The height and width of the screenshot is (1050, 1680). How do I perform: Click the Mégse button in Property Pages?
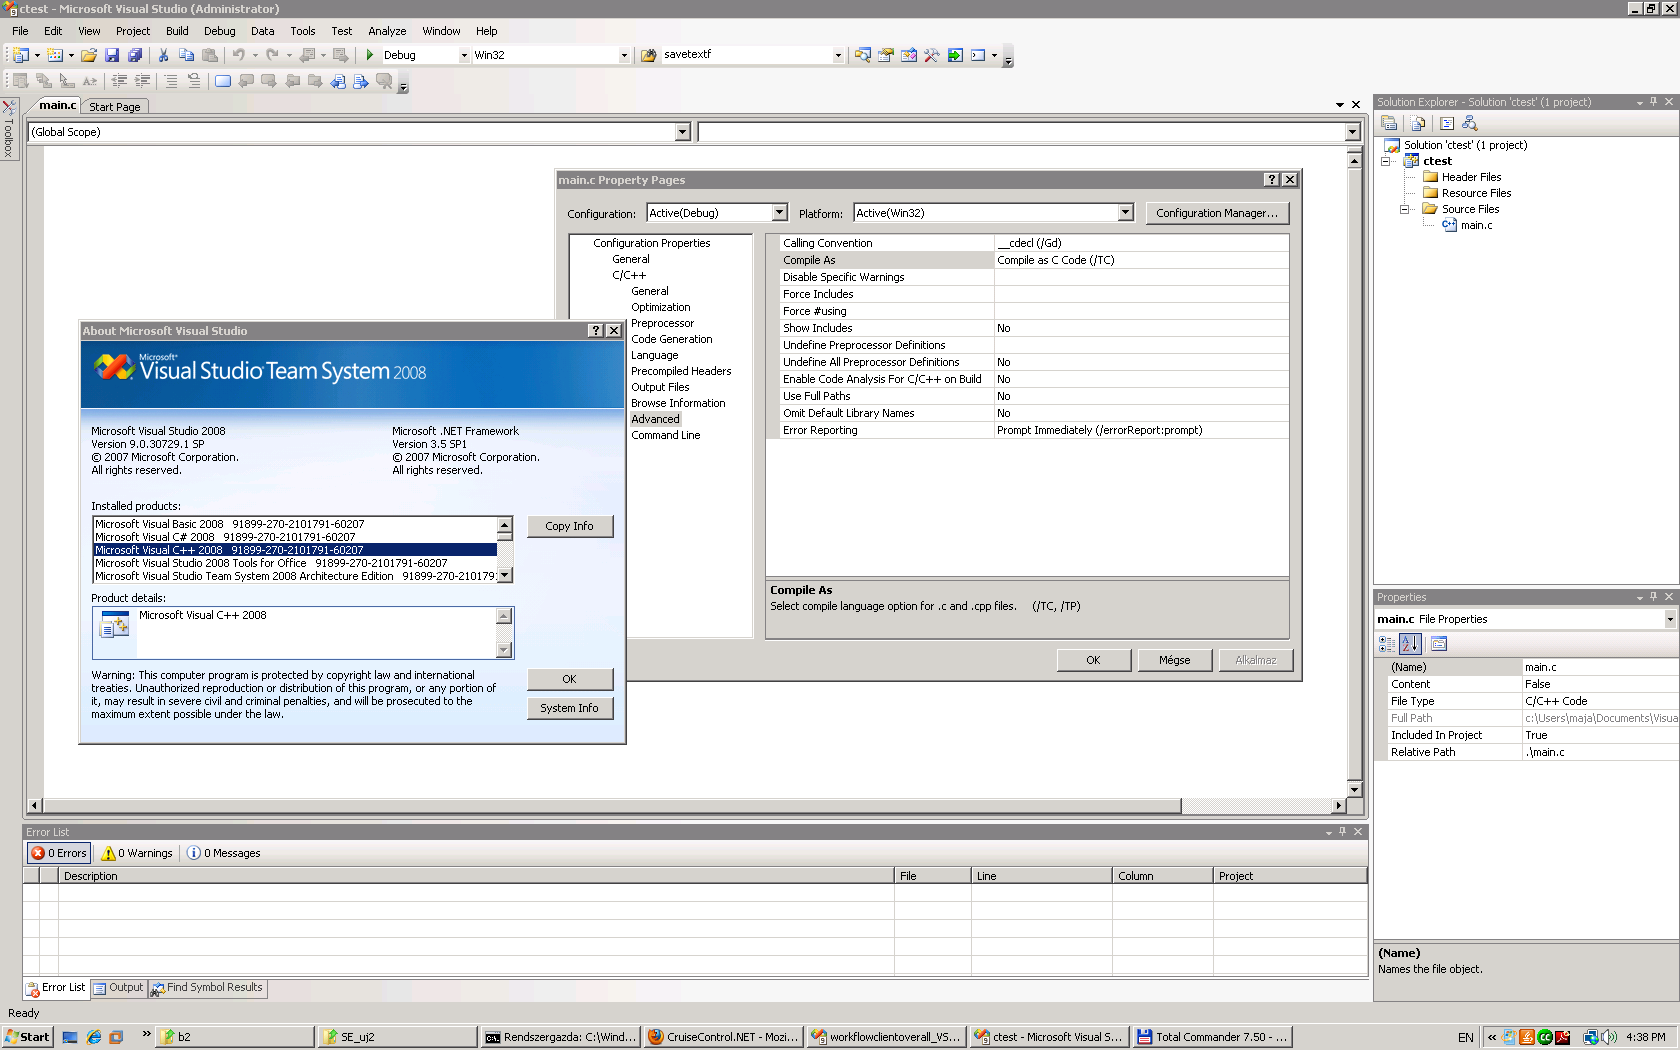point(1174,660)
